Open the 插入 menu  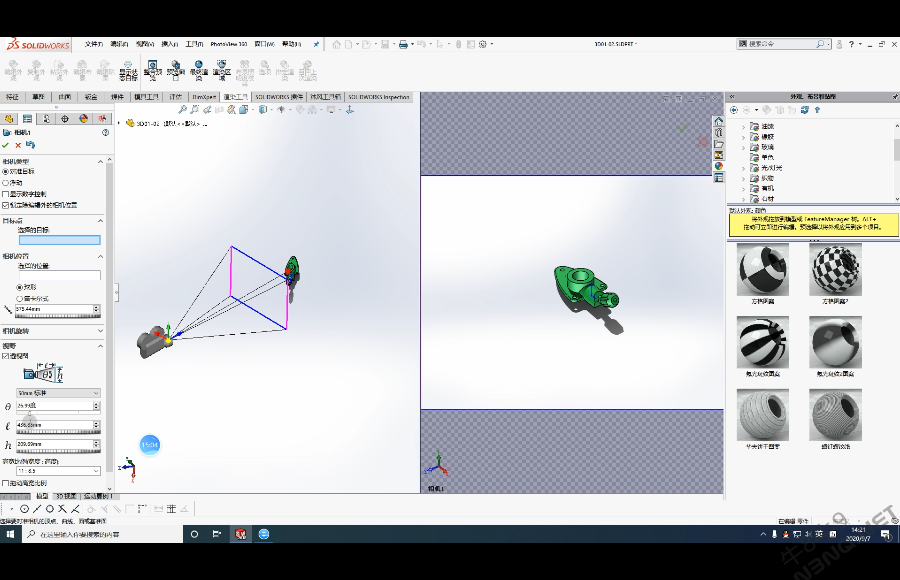click(169, 44)
